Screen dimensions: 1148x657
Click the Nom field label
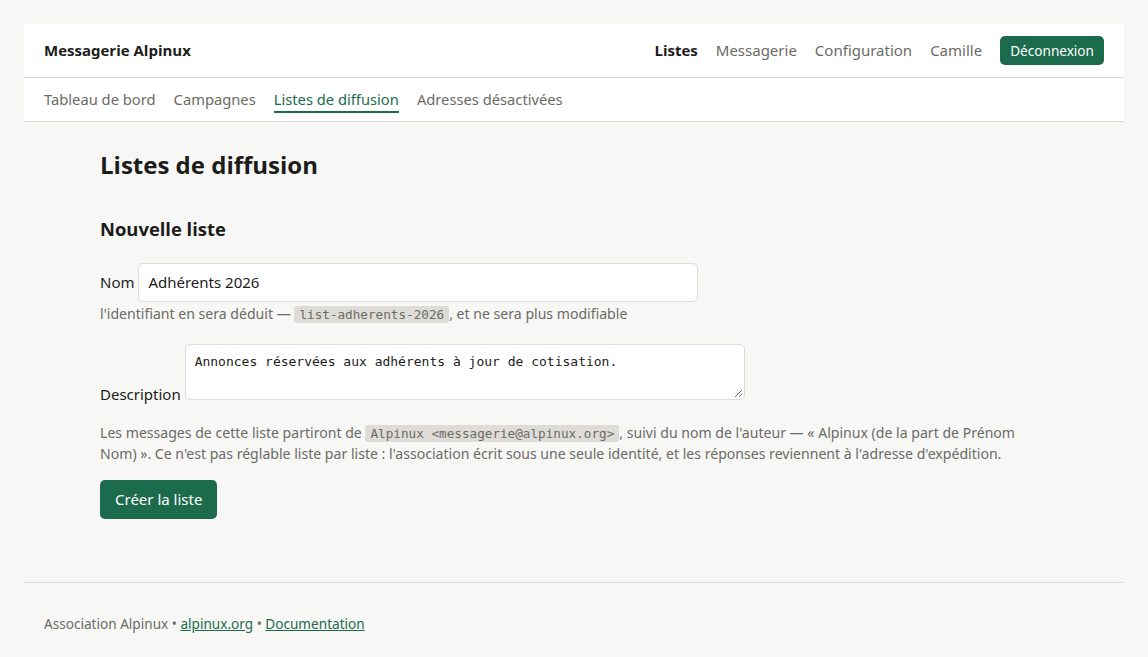(x=117, y=283)
